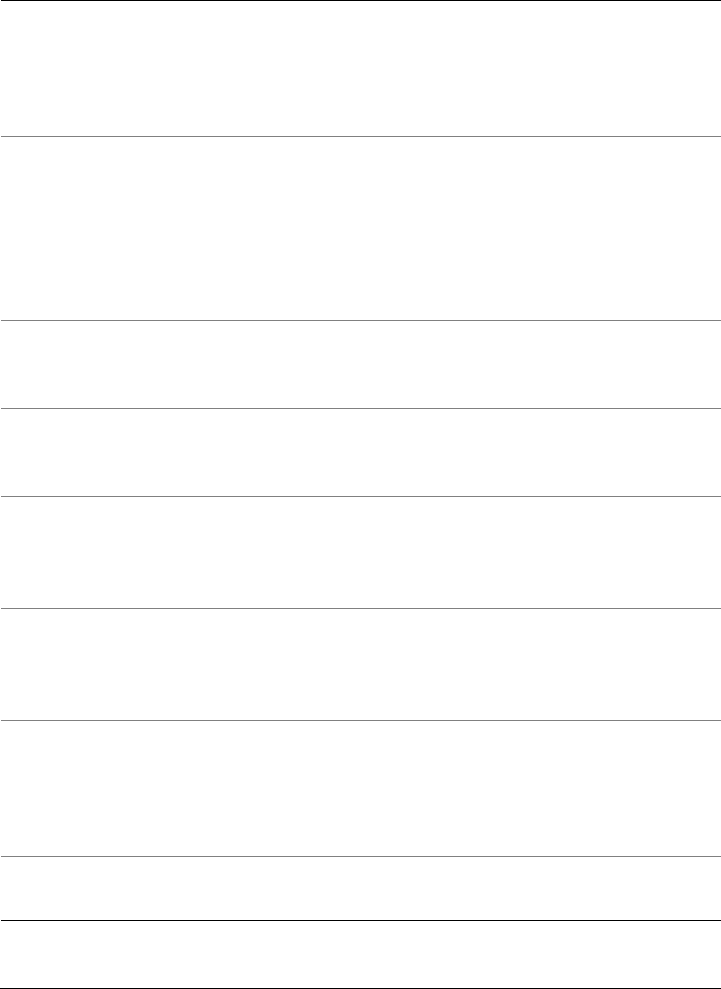The image size is (721, 989).
Task: Click the fifth blank row from the top
Action: [360, 552]
